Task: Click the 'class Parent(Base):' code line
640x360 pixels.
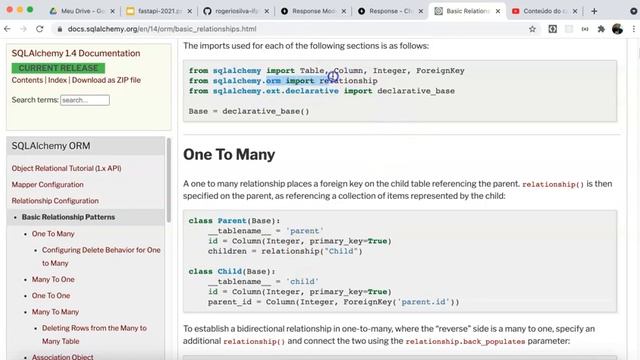Action: click(x=234, y=221)
